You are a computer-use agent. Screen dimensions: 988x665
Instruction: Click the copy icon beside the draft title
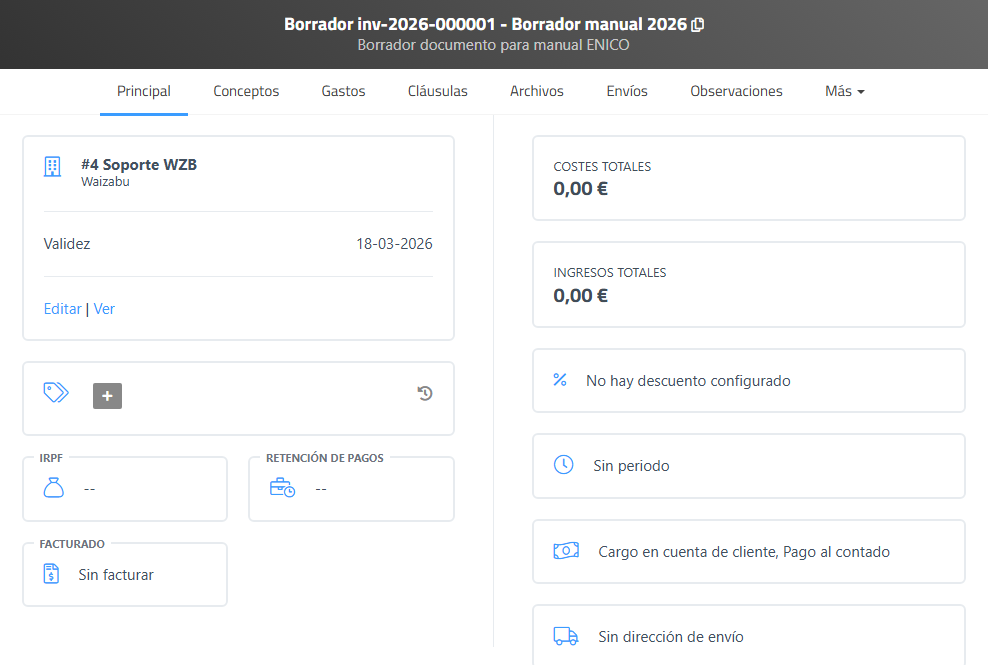pos(698,25)
